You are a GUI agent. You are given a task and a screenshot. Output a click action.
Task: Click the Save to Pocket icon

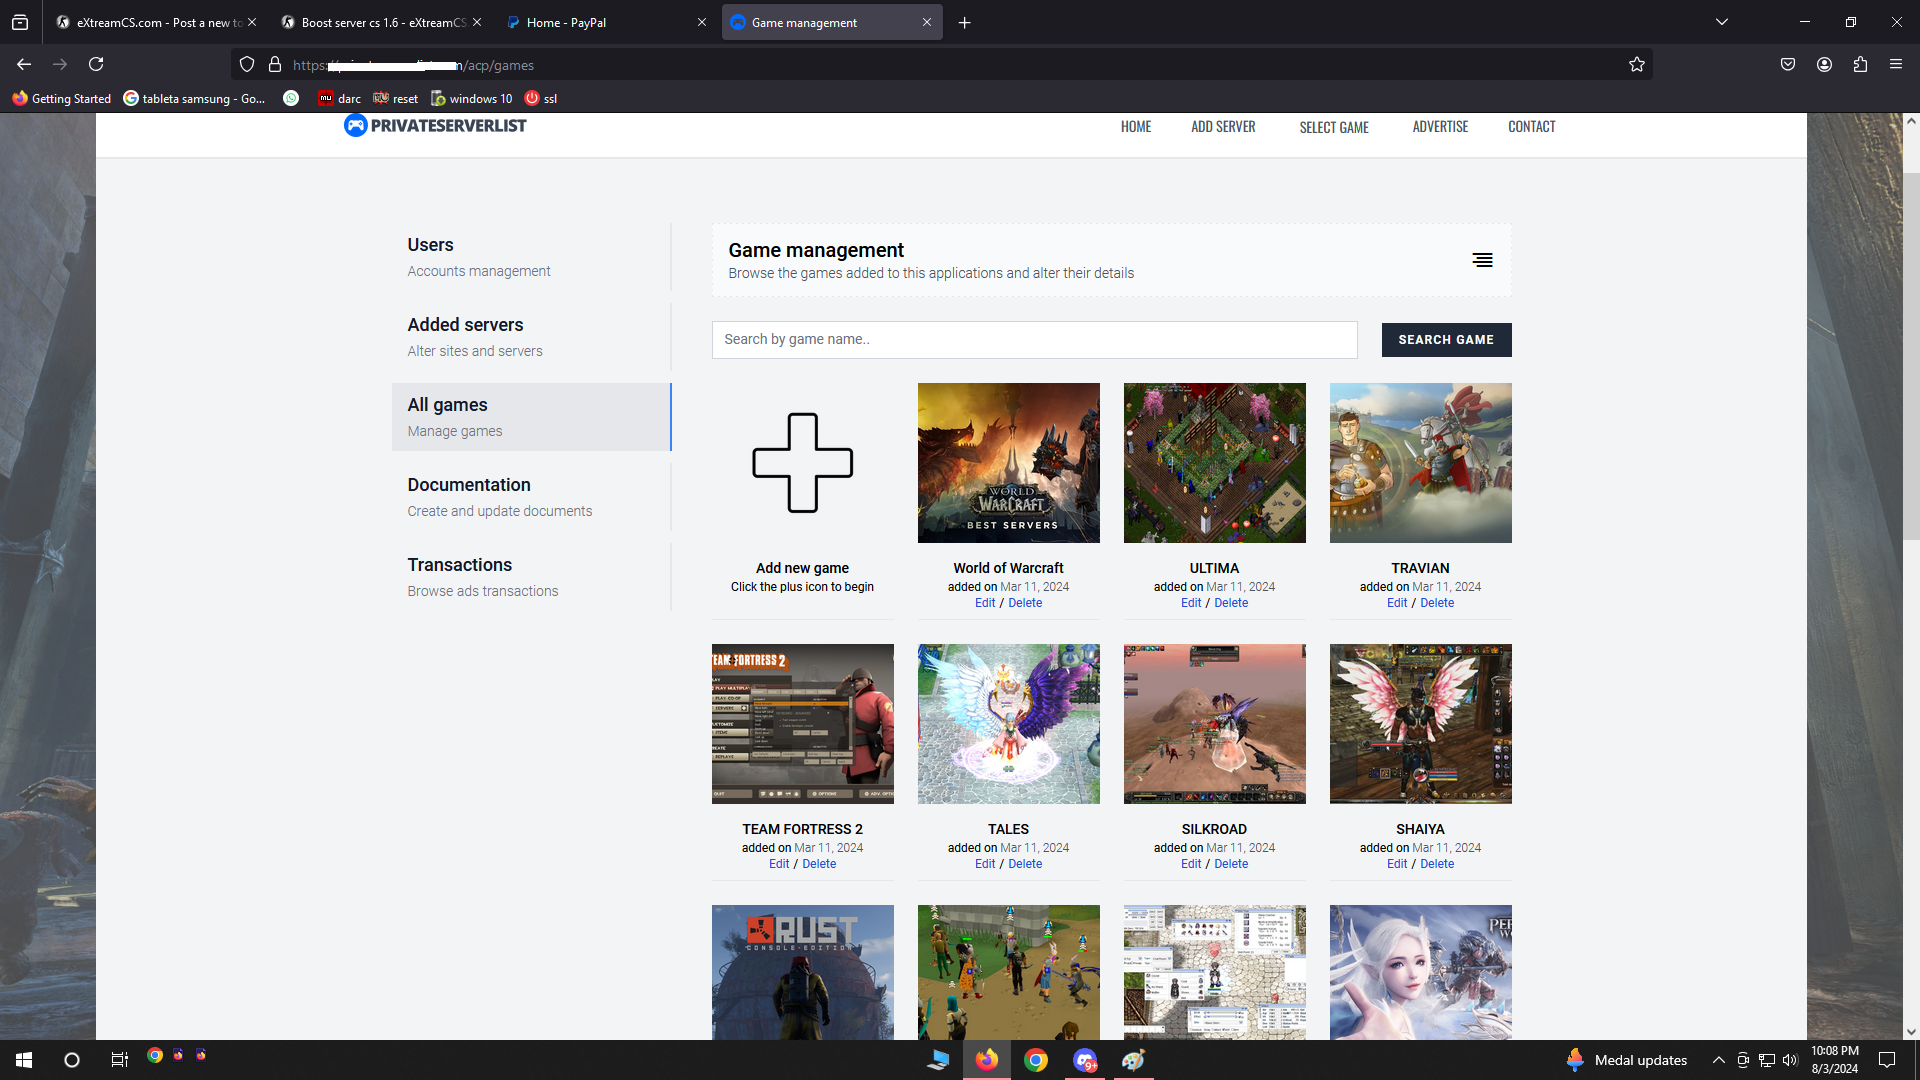1788,65
